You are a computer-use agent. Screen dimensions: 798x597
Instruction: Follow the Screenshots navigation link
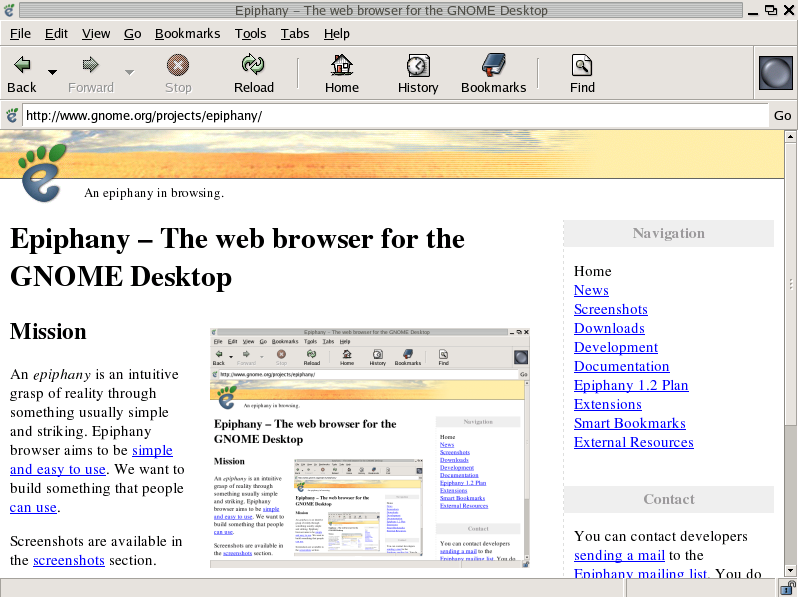[x=610, y=309]
